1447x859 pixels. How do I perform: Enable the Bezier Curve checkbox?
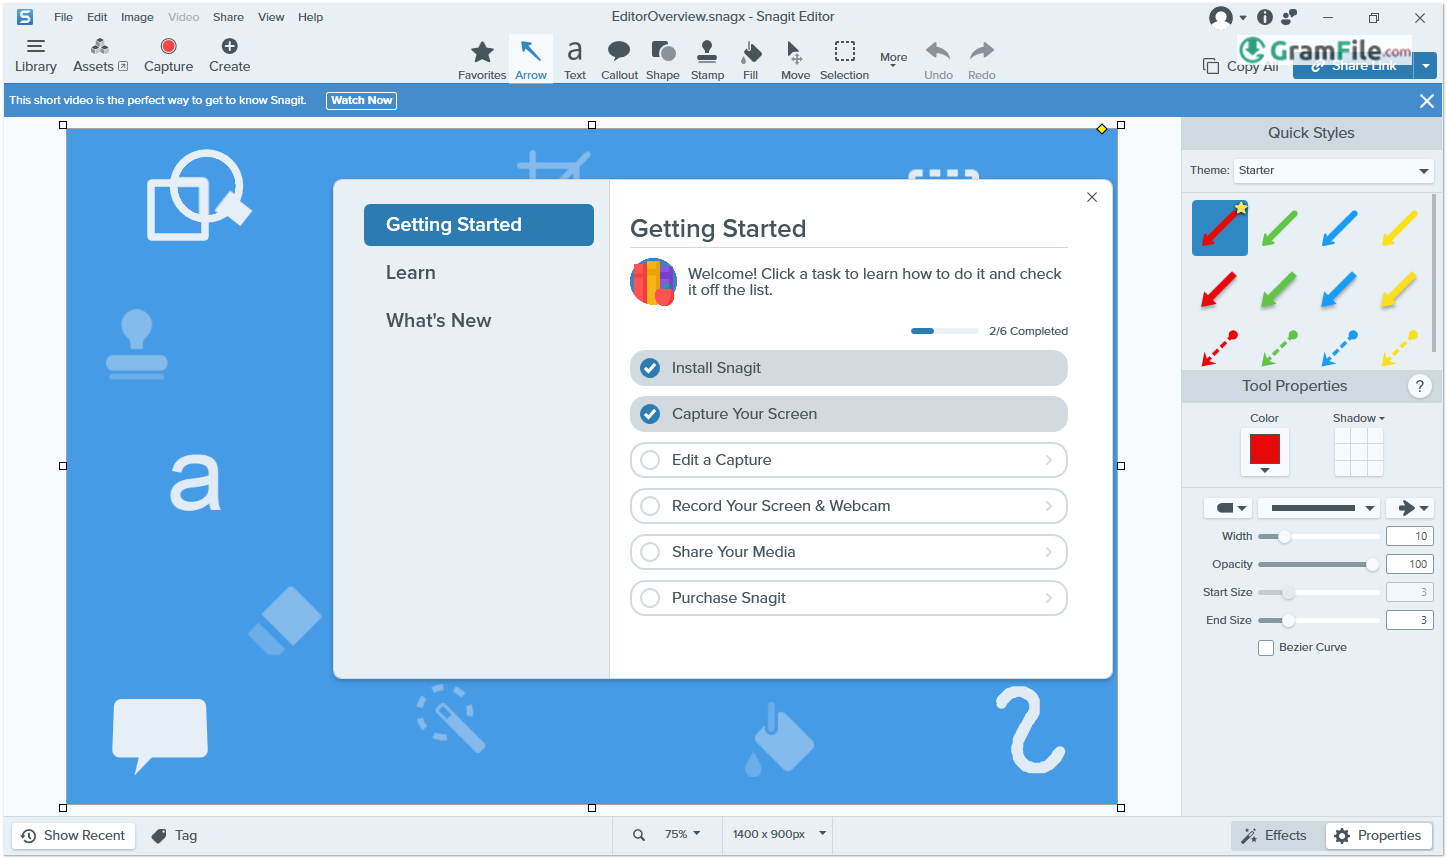click(1266, 648)
